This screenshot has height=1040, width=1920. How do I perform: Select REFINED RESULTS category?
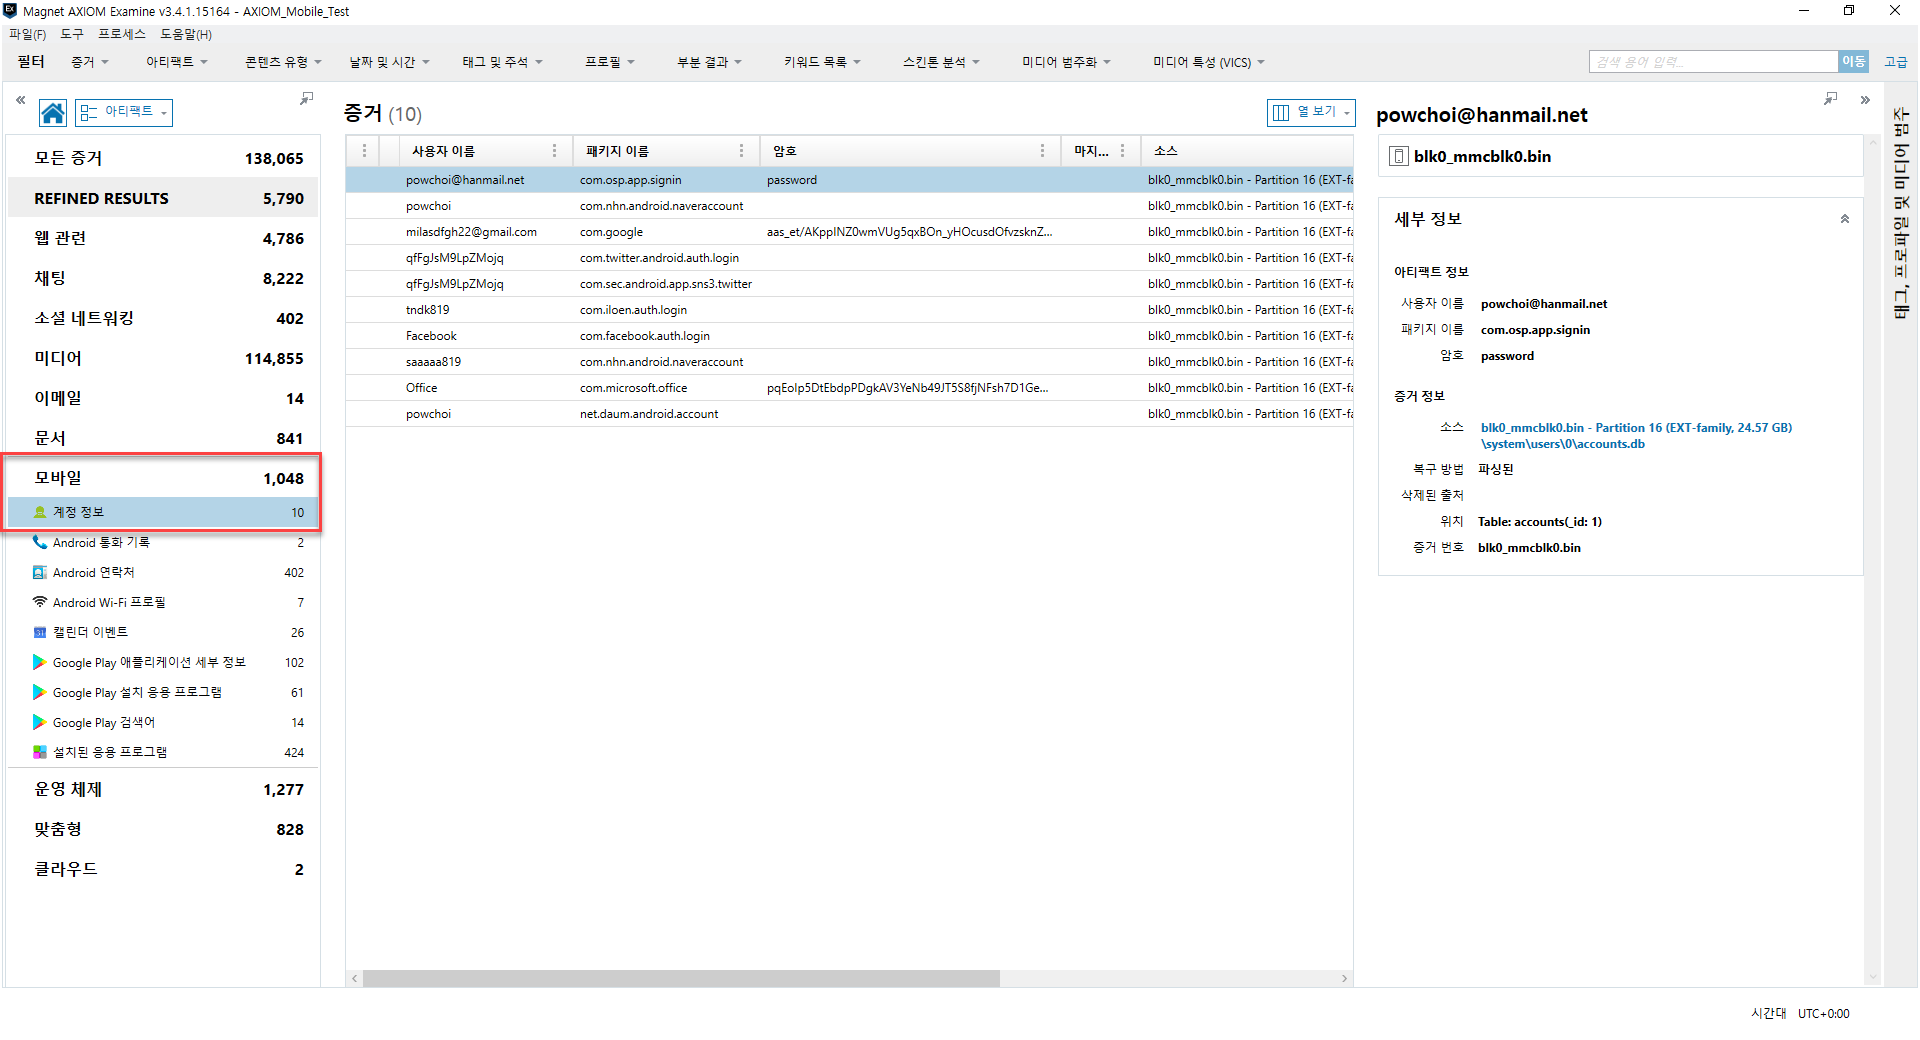click(163, 198)
